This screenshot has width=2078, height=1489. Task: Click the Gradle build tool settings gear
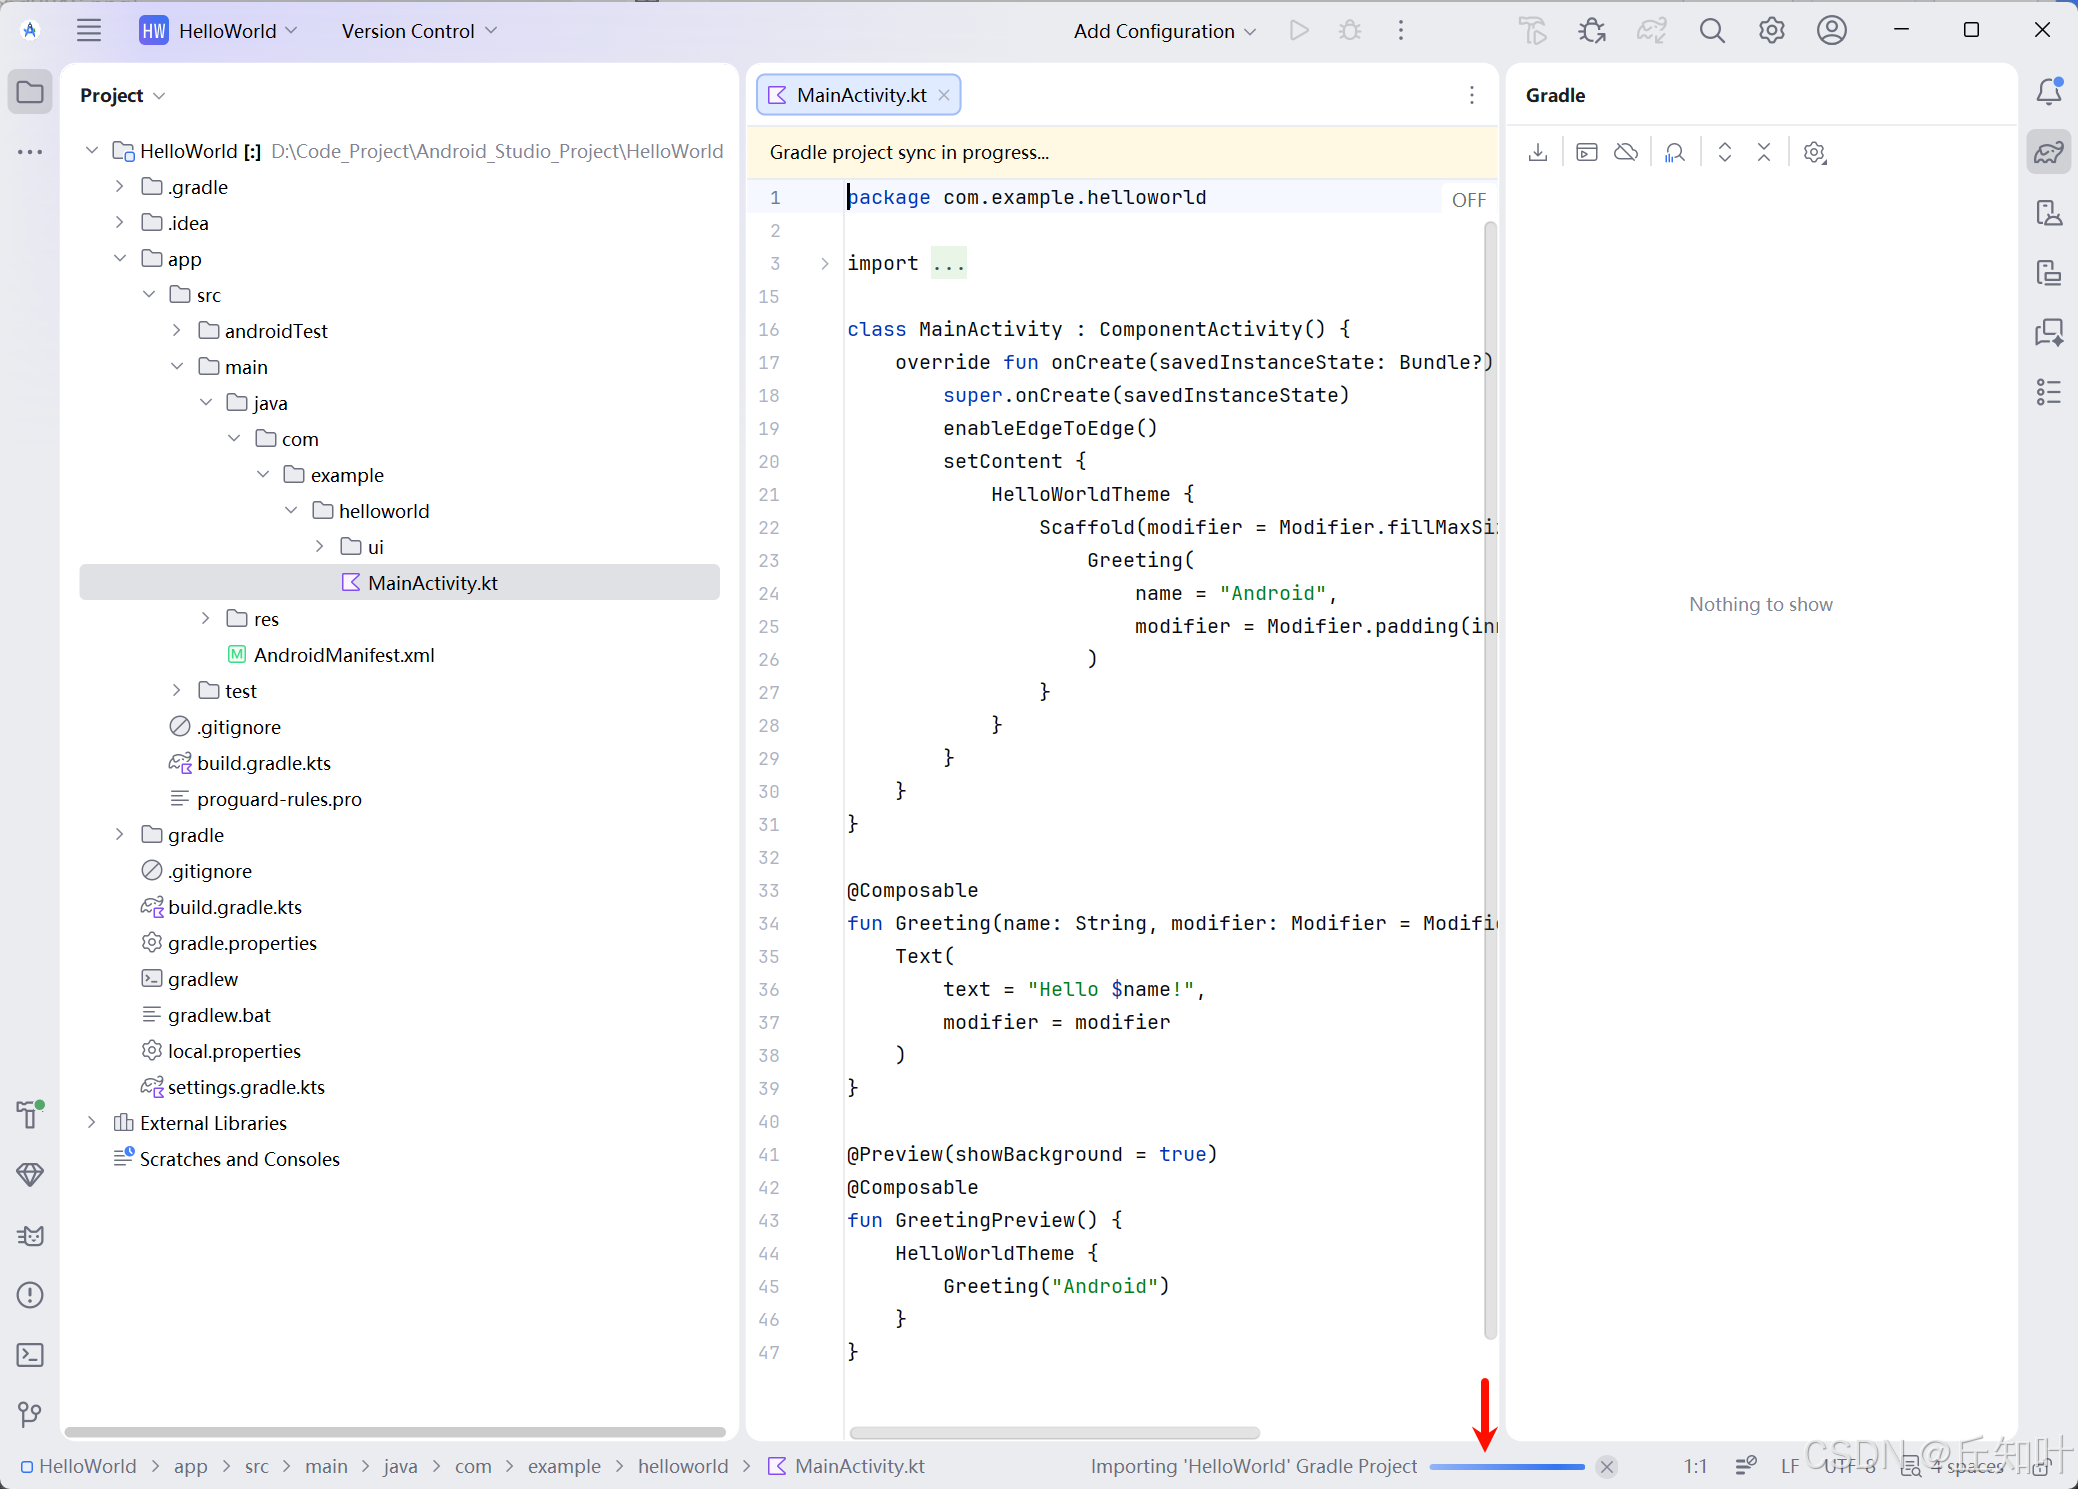tap(1814, 153)
